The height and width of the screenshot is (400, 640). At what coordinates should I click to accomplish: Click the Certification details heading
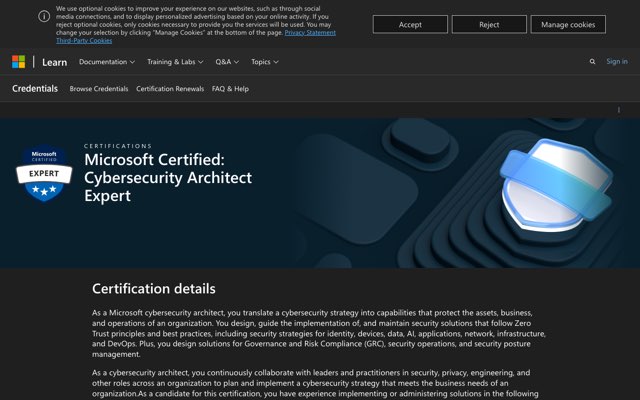point(153,289)
